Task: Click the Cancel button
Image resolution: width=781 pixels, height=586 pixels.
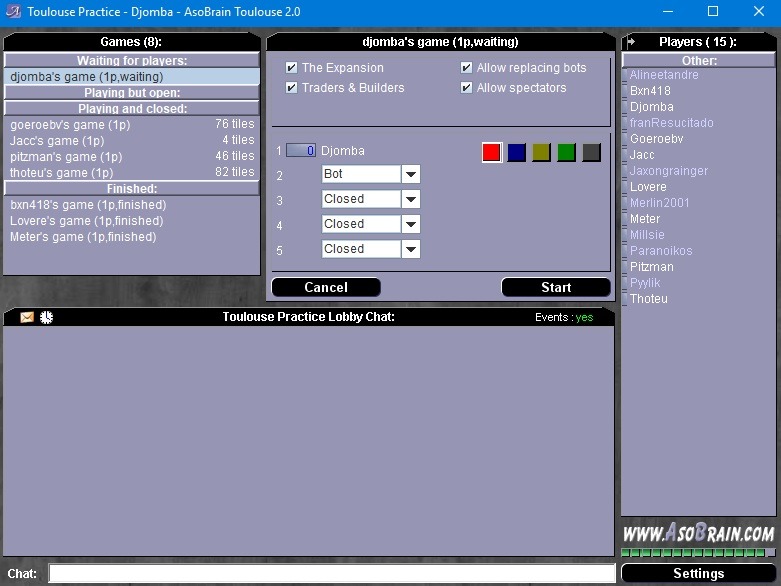Action: pos(326,287)
